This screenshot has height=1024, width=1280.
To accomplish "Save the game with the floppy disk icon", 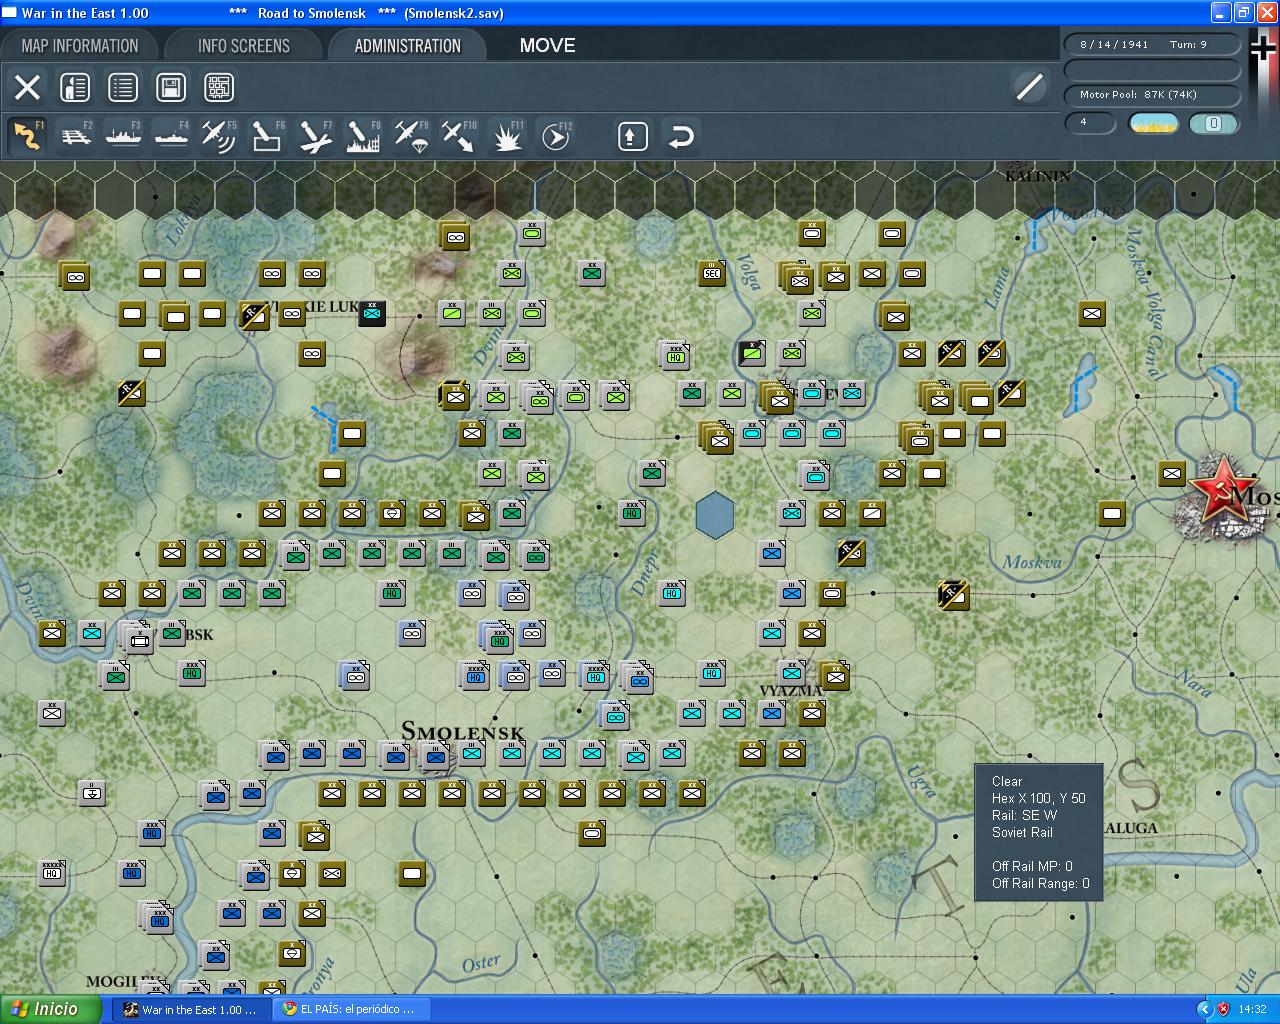I will [x=171, y=87].
